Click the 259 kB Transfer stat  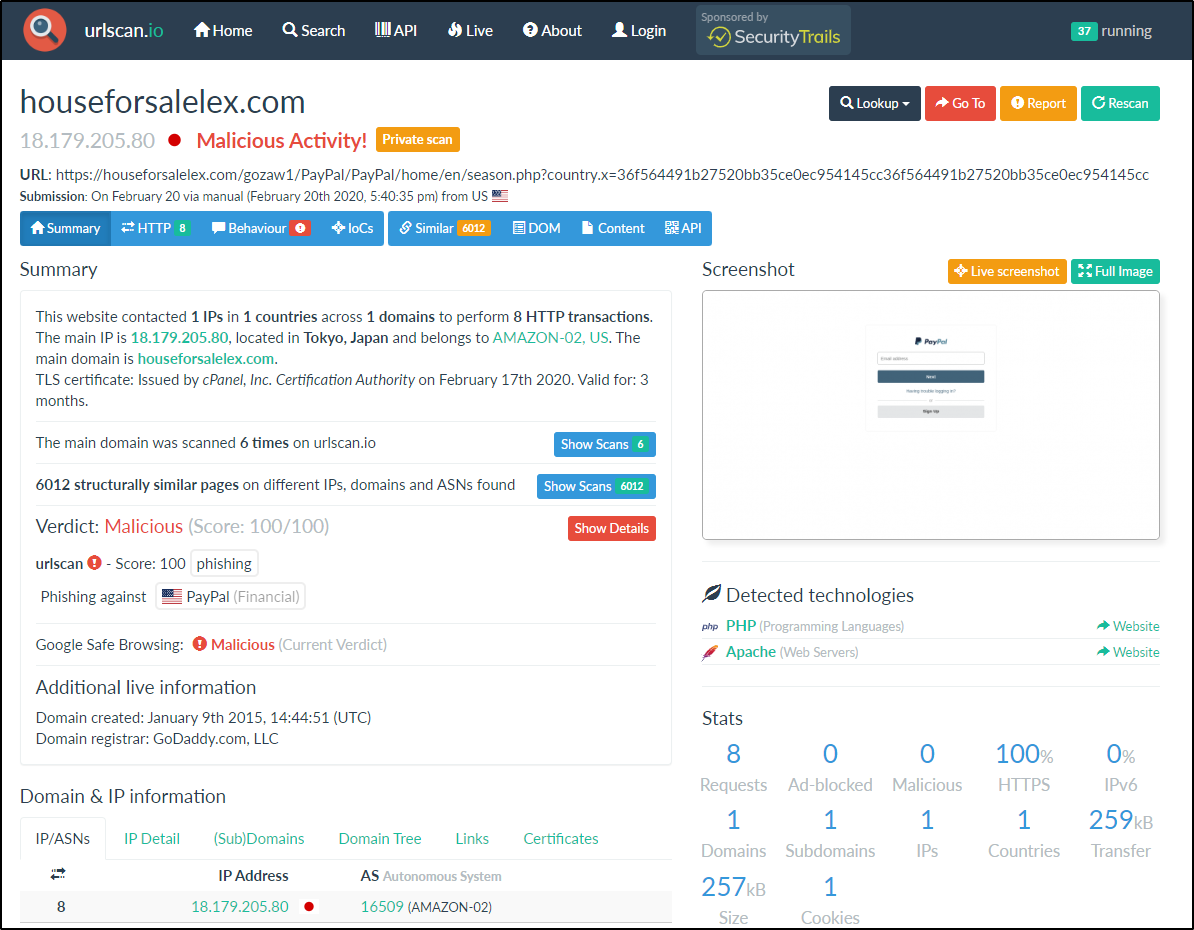pos(1120,833)
